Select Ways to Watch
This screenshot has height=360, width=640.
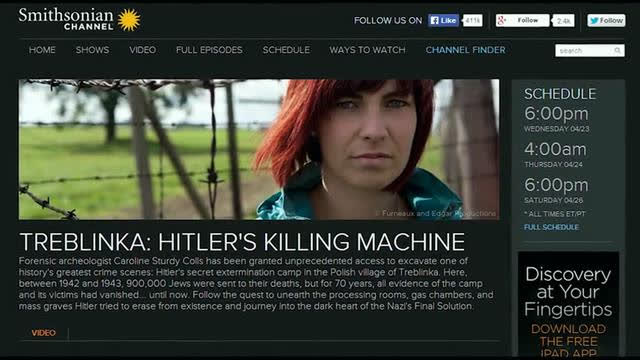[x=367, y=50]
